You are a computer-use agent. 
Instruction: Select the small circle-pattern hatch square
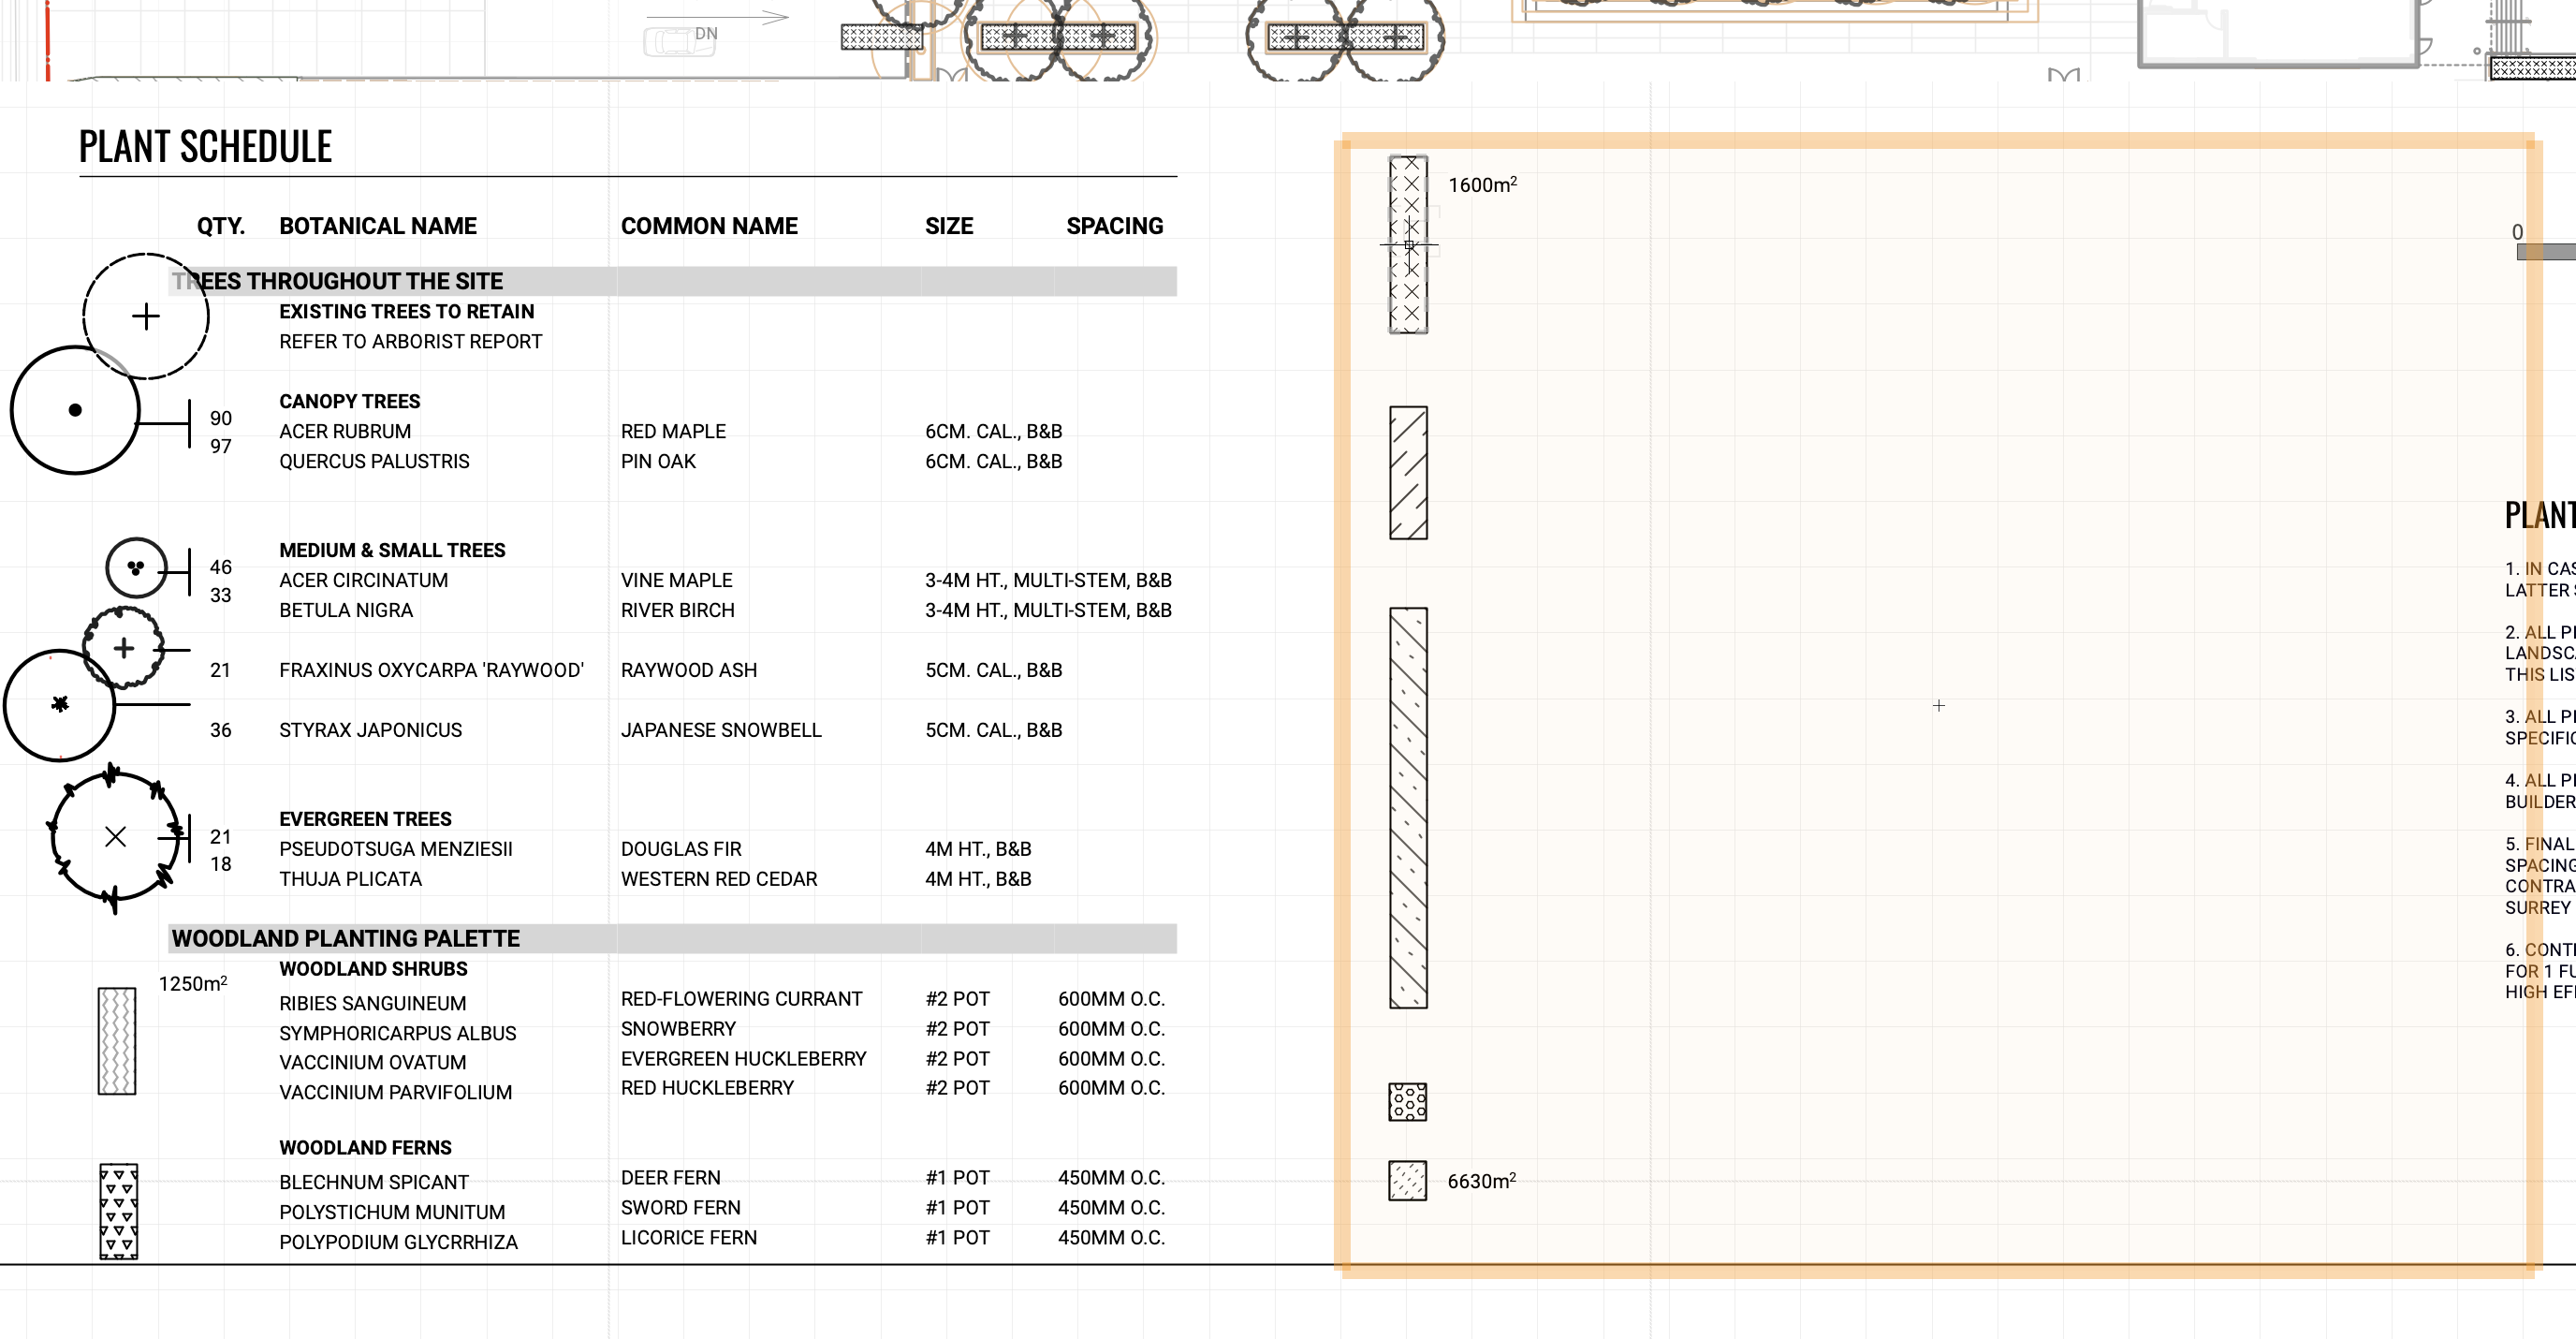pyautogui.click(x=1407, y=1102)
